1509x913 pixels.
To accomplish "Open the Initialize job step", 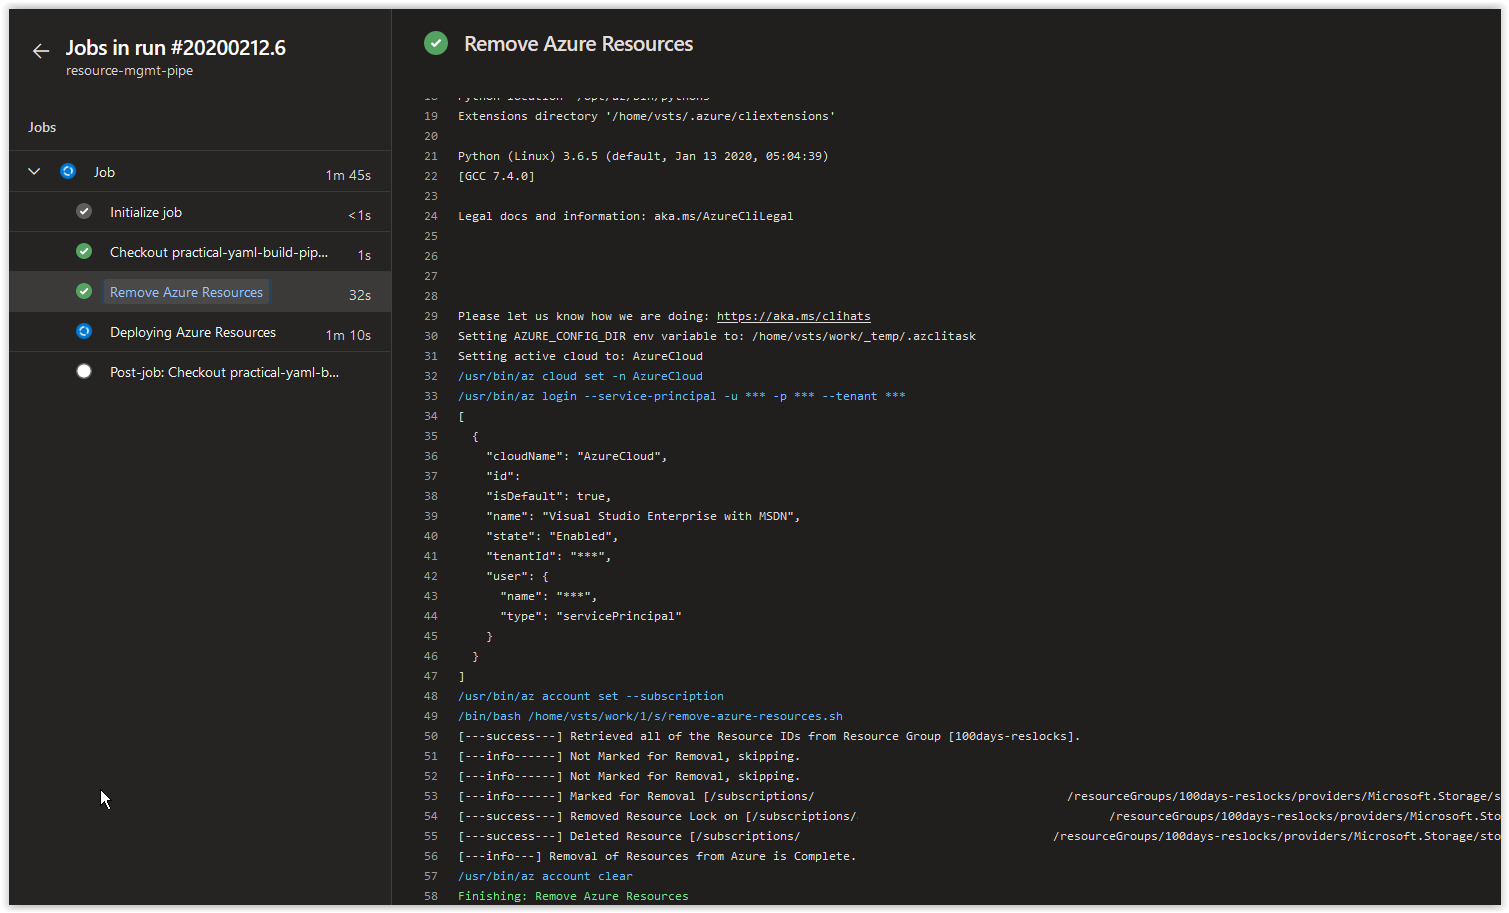I will click(x=200, y=212).
